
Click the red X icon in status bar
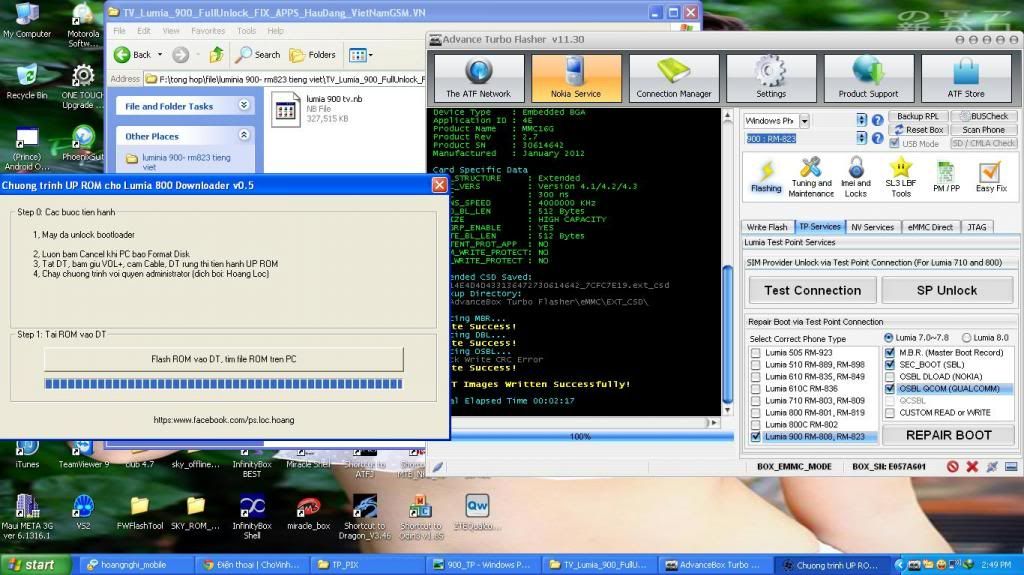tap(972, 466)
